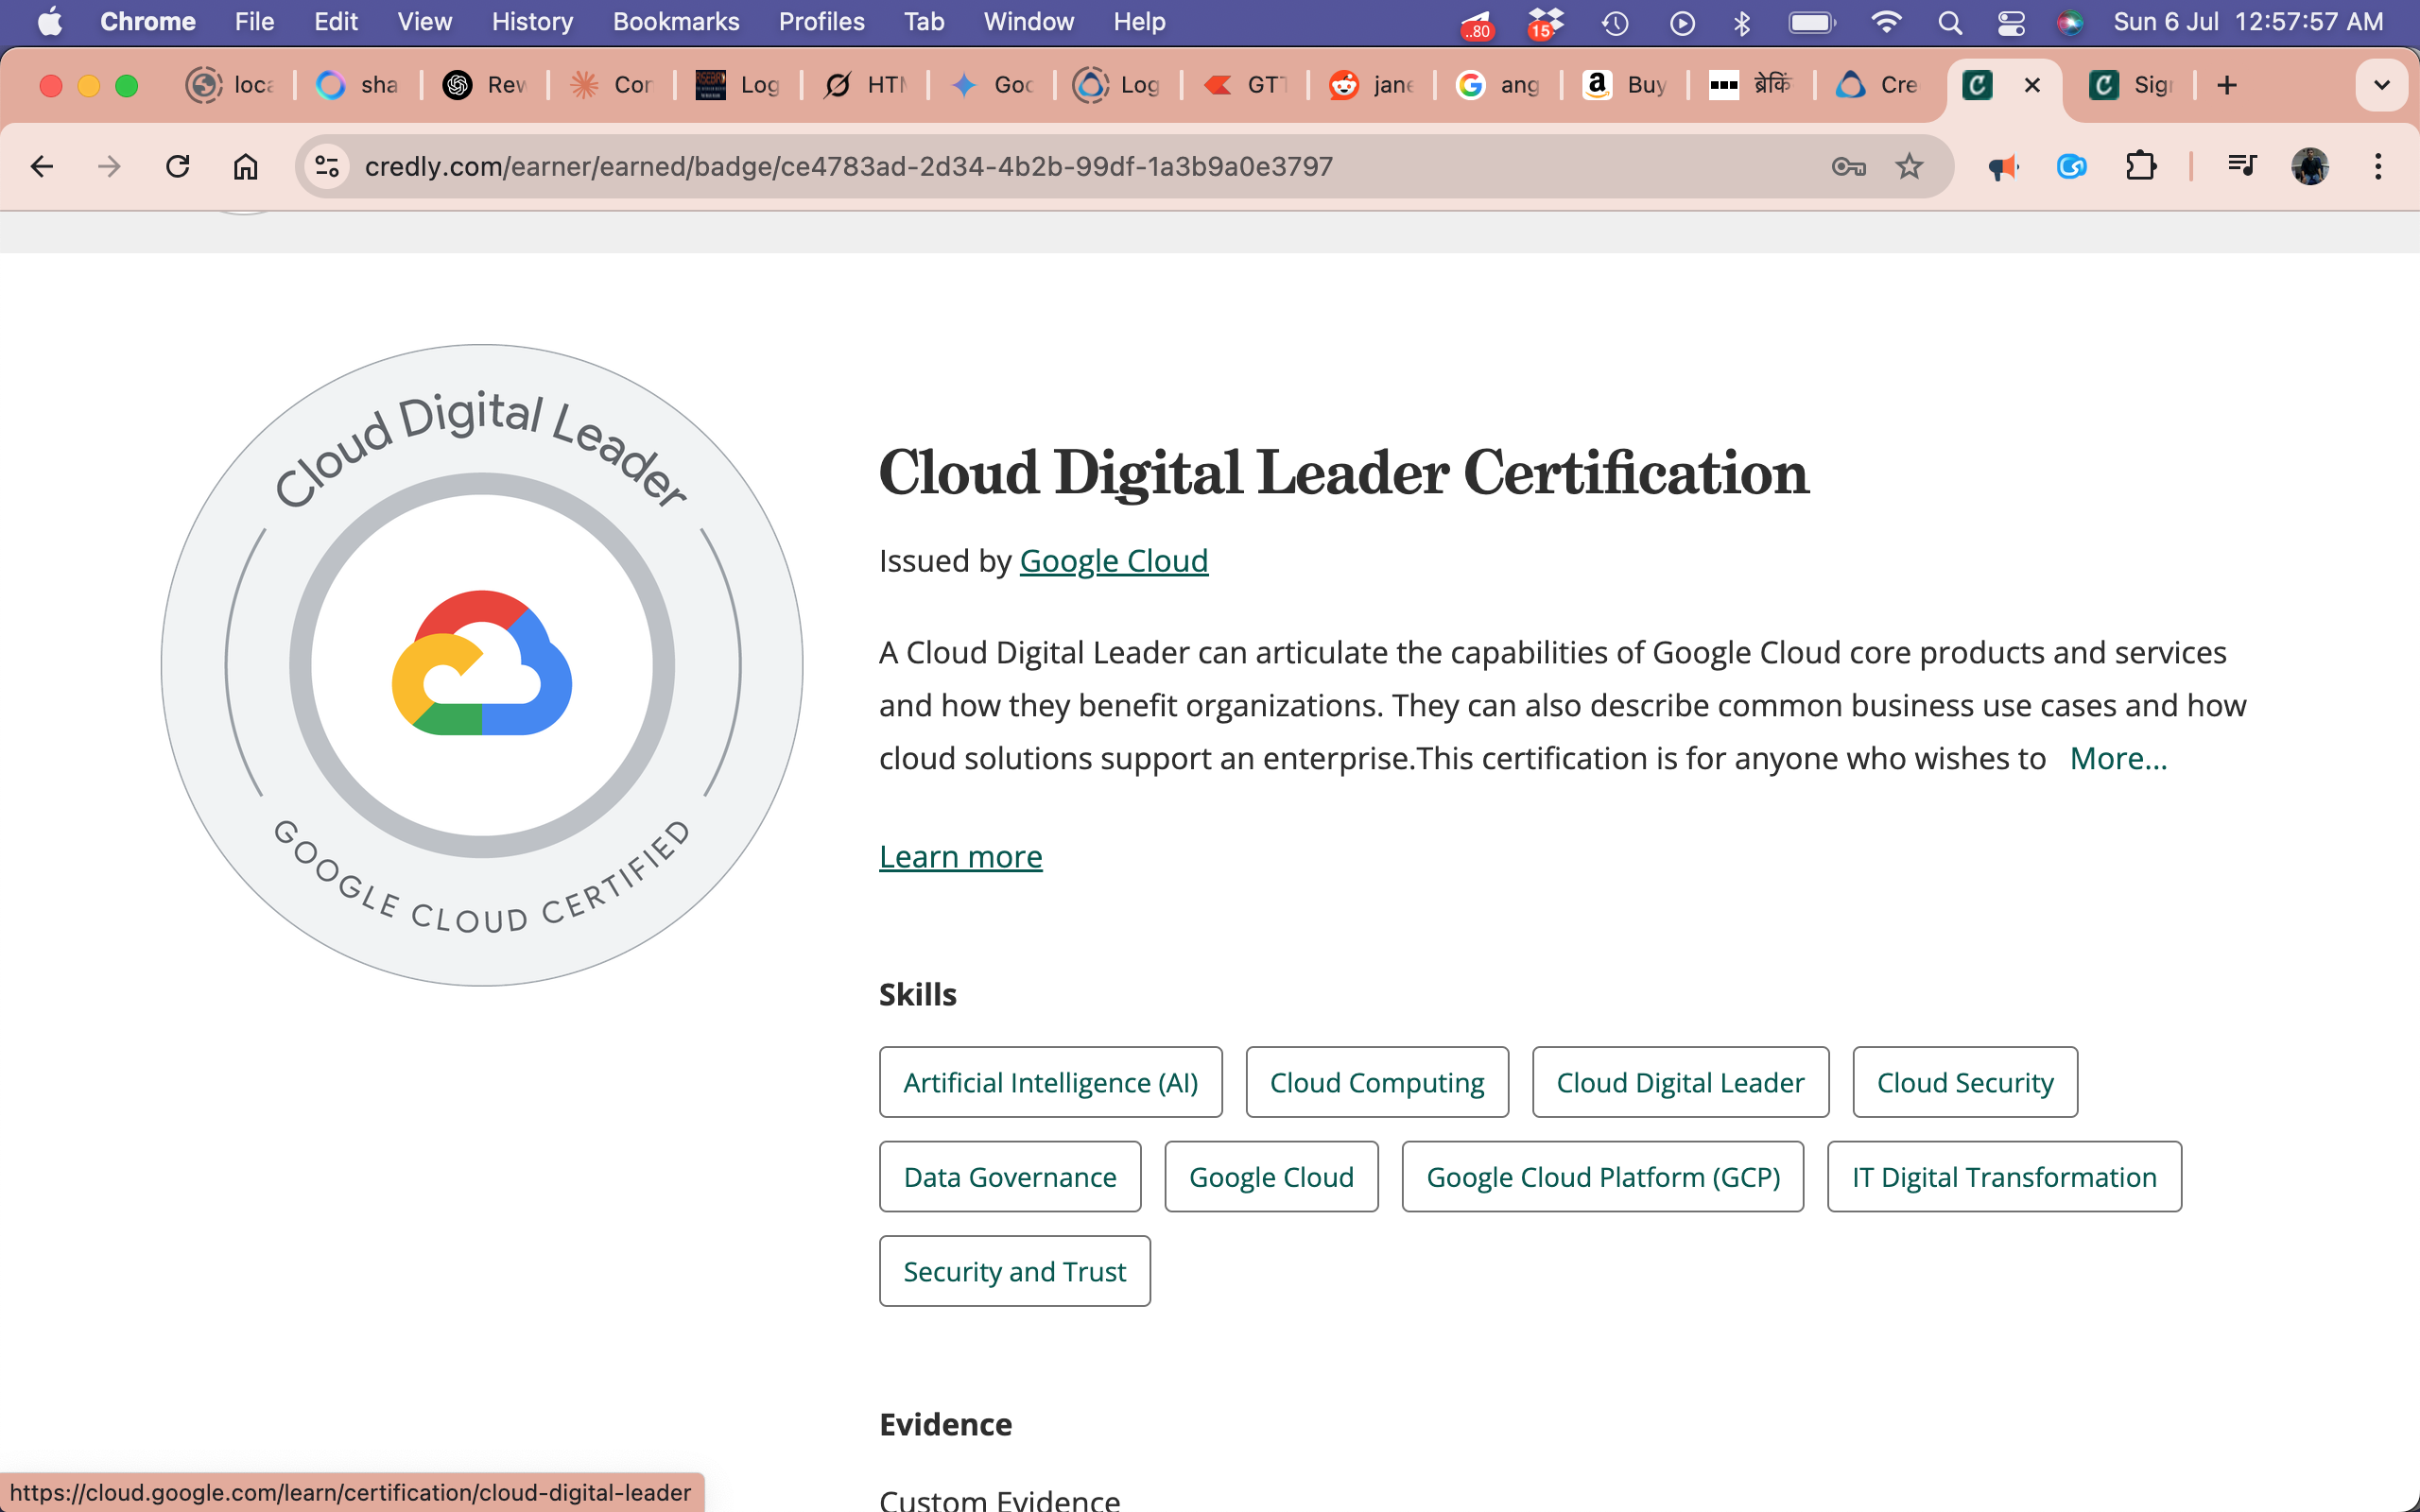The width and height of the screenshot is (2420, 1512).
Task: View site information icon in address bar
Action: 327,166
